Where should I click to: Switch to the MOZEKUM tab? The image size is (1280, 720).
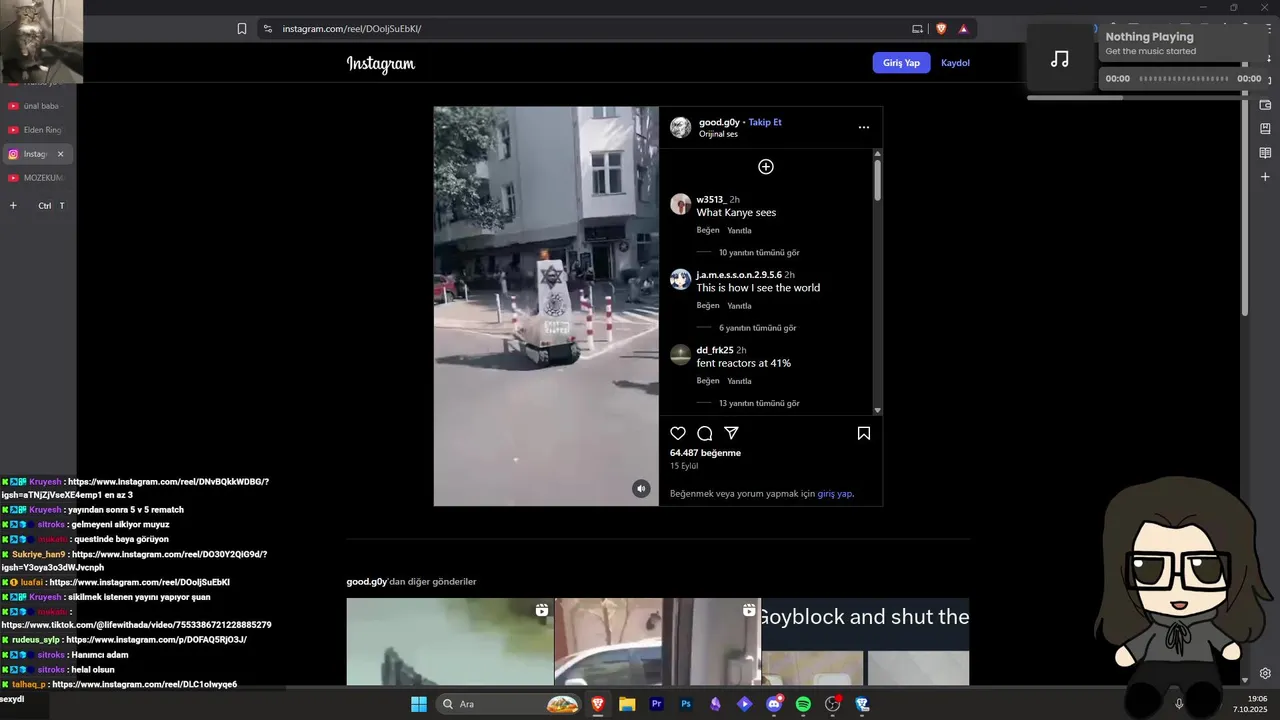(x=36, y=178)
